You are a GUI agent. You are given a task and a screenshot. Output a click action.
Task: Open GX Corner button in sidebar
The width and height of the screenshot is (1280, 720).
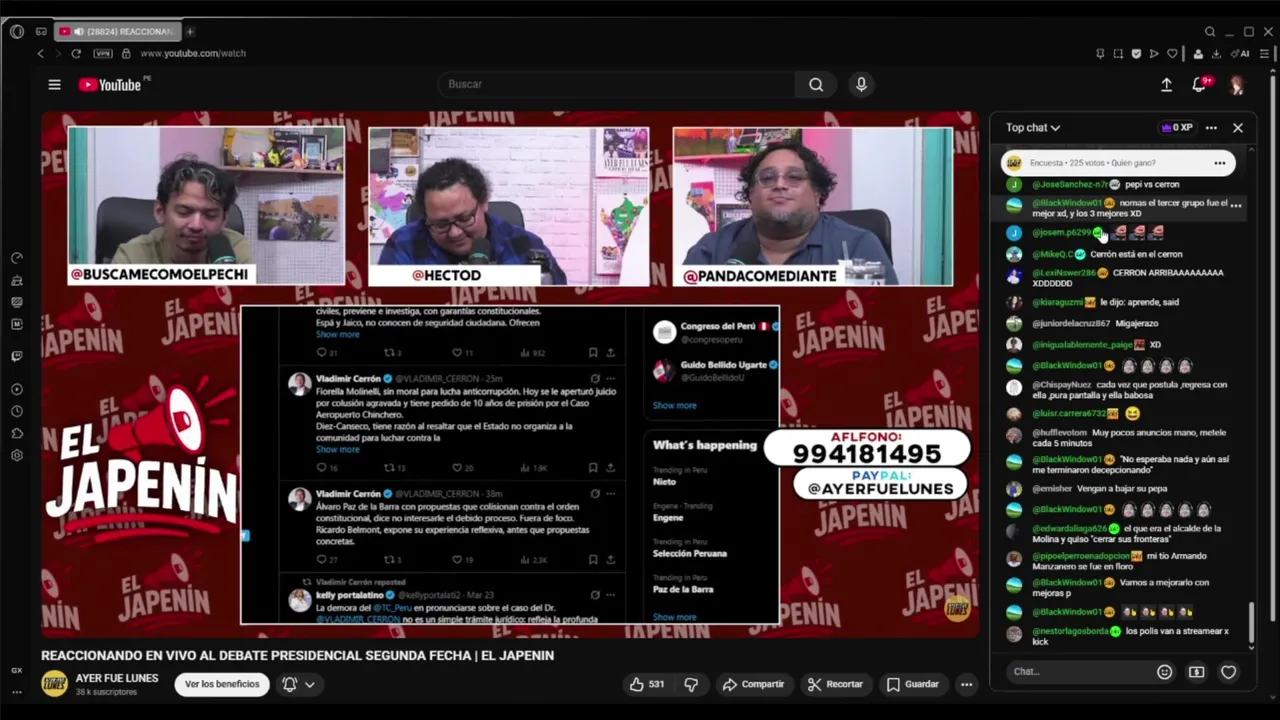point(17,671)
